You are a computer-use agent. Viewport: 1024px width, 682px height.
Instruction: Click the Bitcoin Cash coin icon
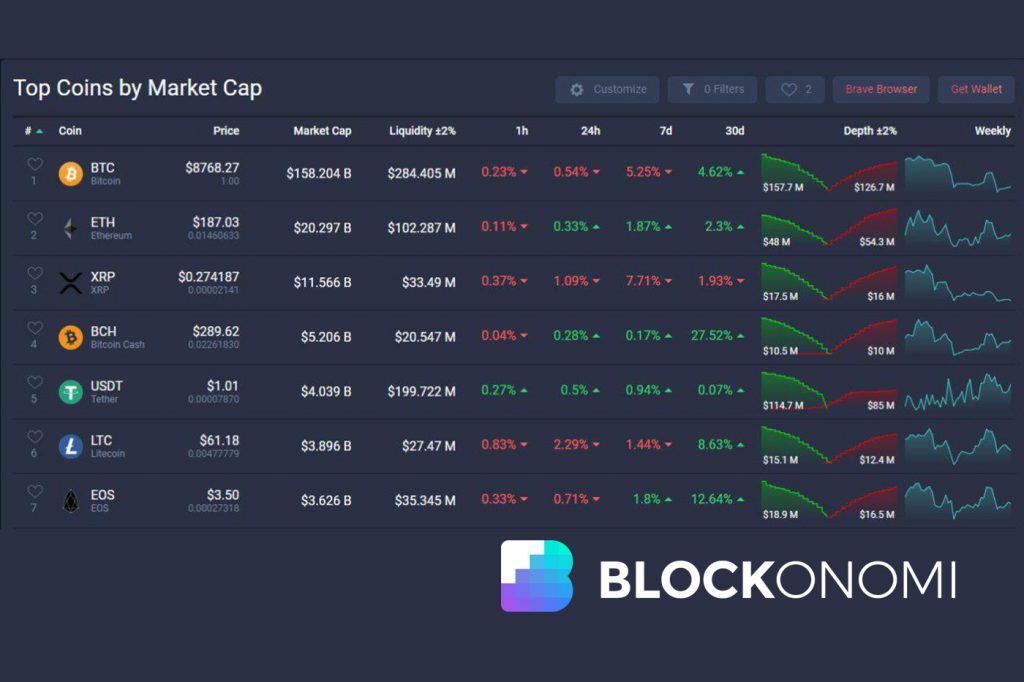[x=70, y=338]
